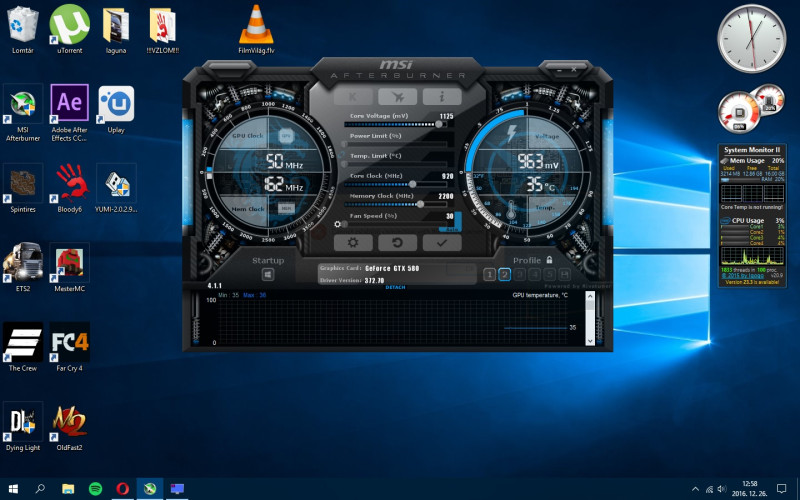Open the Bloody6 shortcut

click(x=69, y=189)
